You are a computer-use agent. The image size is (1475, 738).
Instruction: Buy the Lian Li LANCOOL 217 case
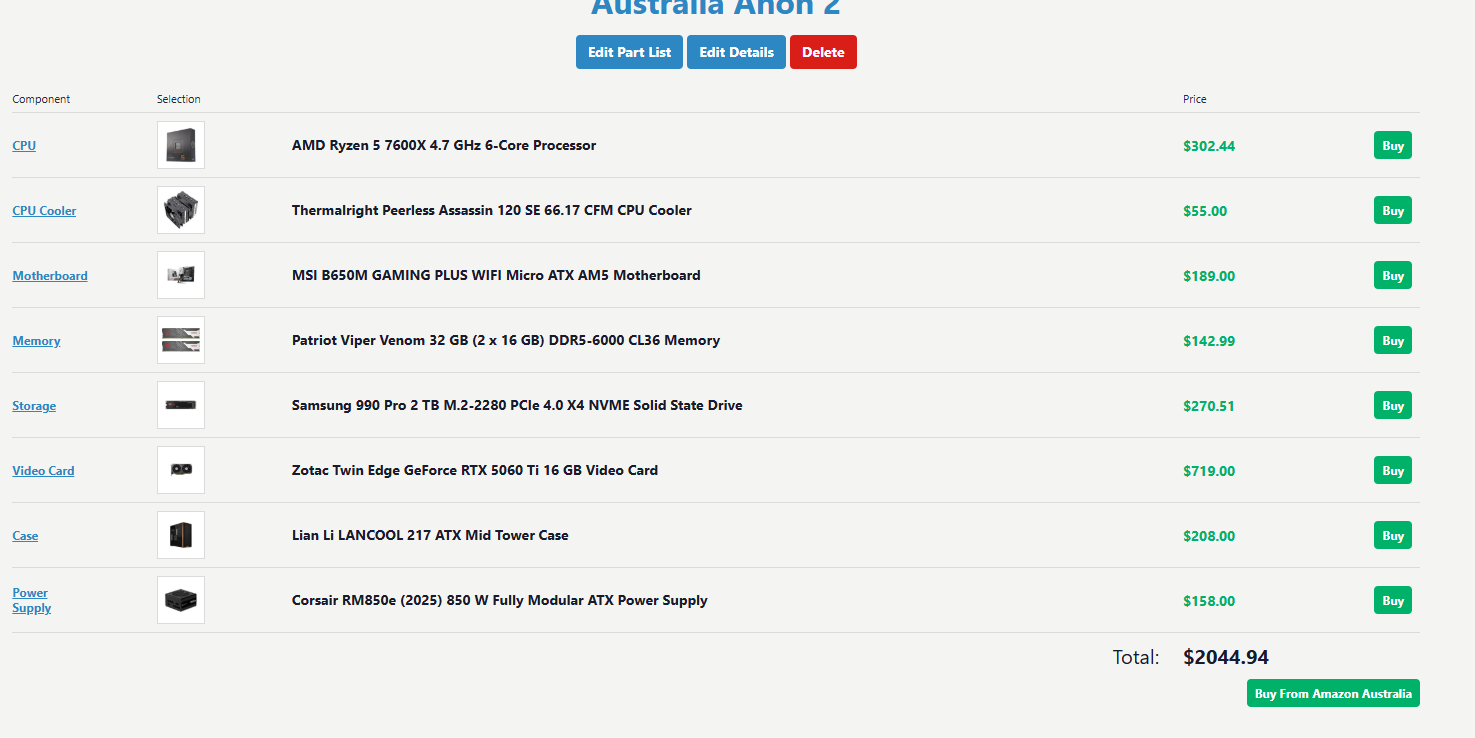coord(1393,535)
